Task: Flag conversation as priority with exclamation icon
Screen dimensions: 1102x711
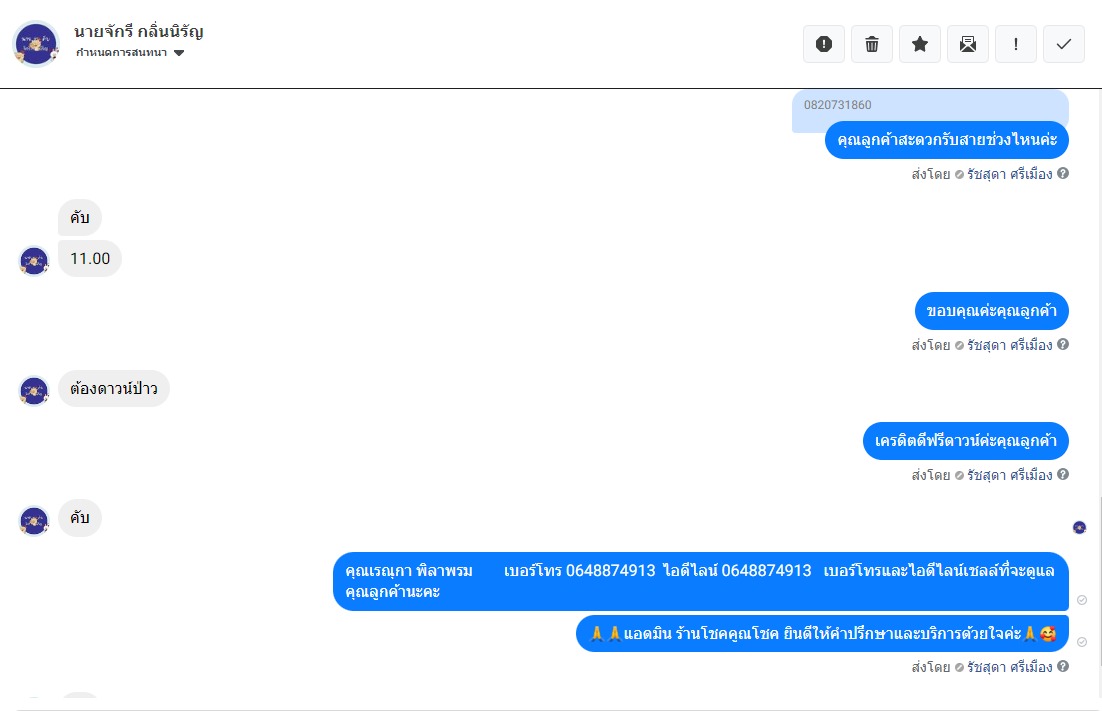Action: 1016,44
